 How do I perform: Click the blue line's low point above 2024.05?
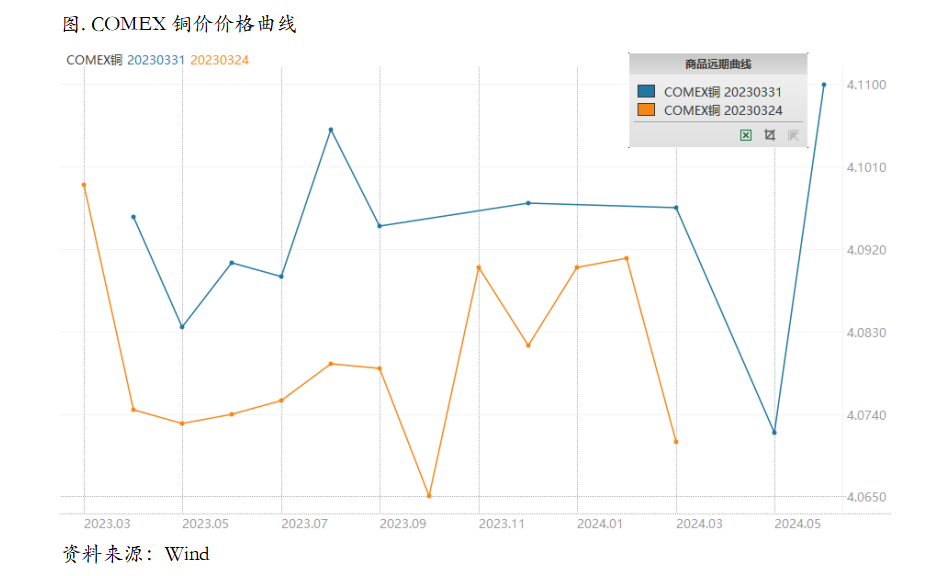(x=774, y=432)
